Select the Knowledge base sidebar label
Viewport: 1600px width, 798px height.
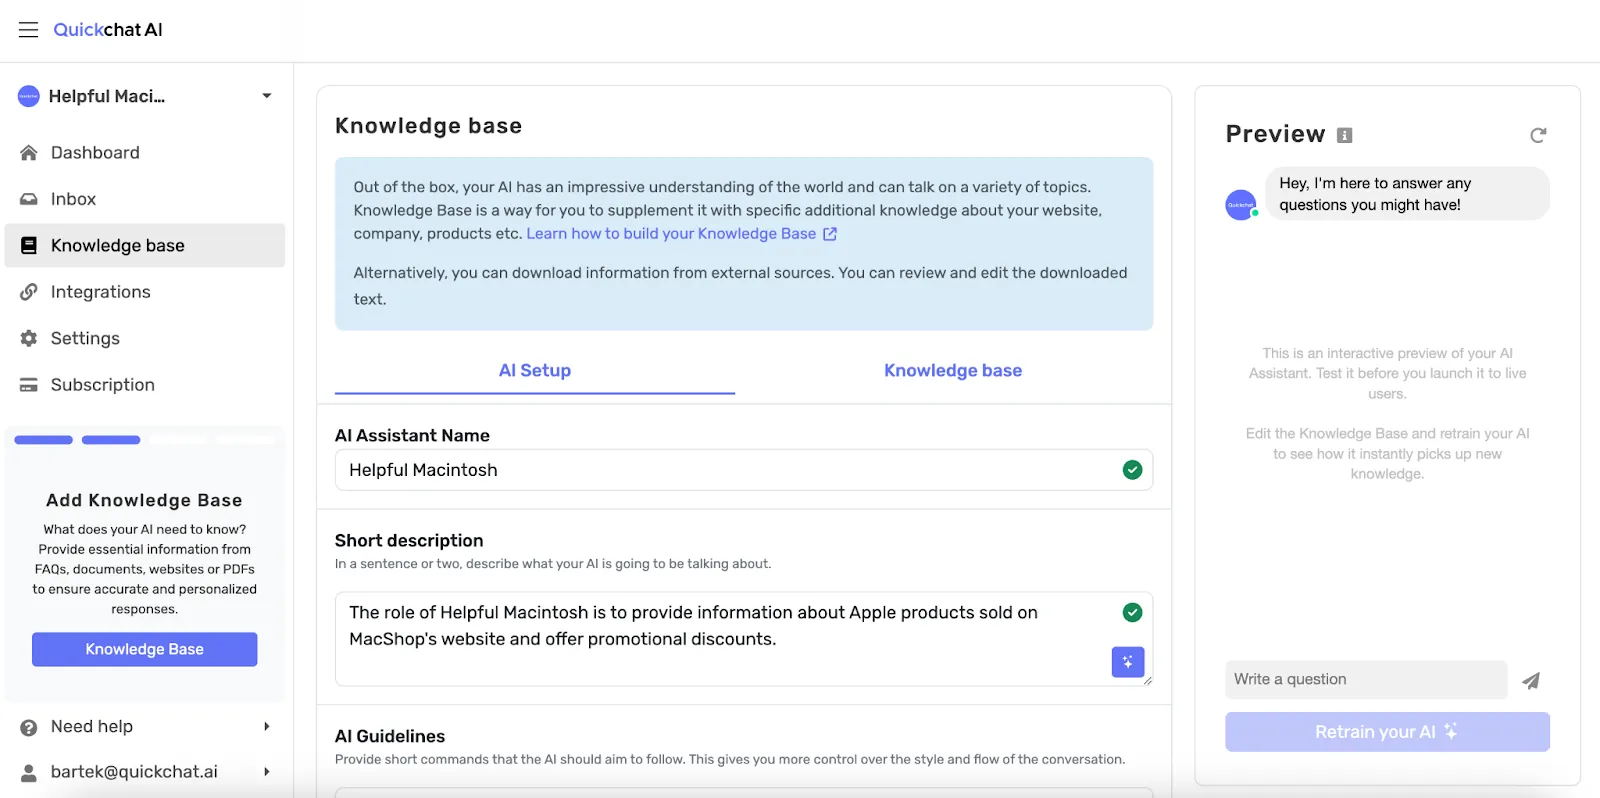(x=118, y=246)
